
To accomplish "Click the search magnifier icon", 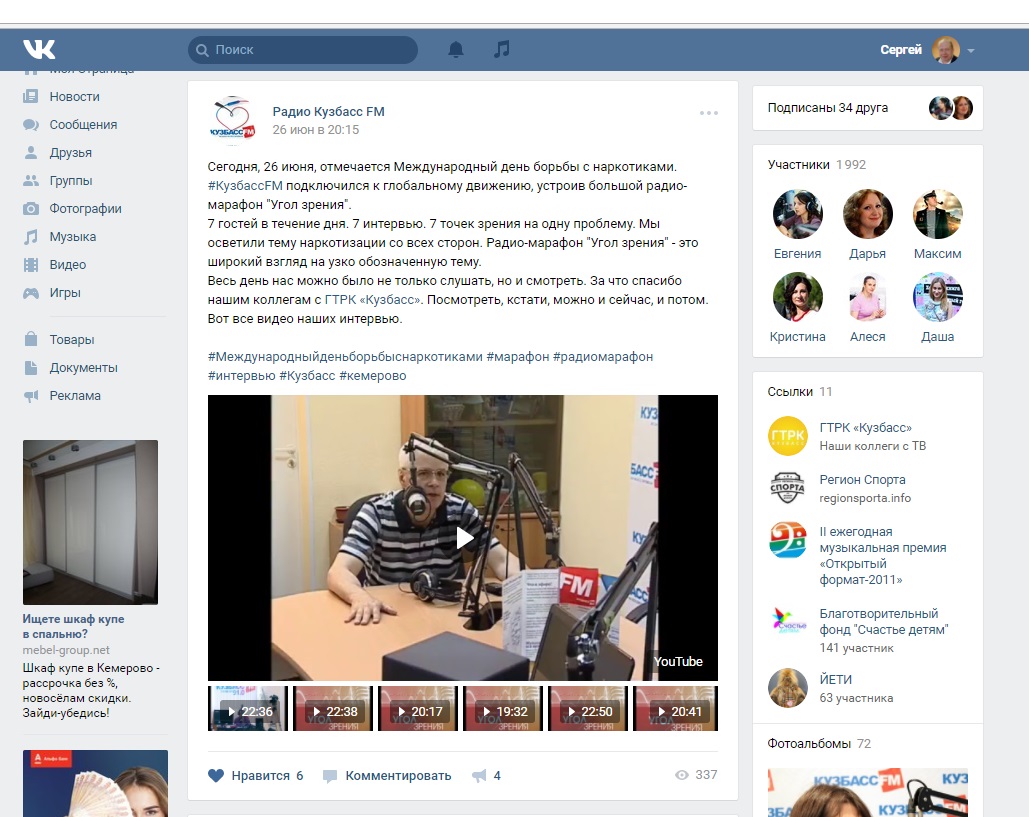I will pos(202,50).
